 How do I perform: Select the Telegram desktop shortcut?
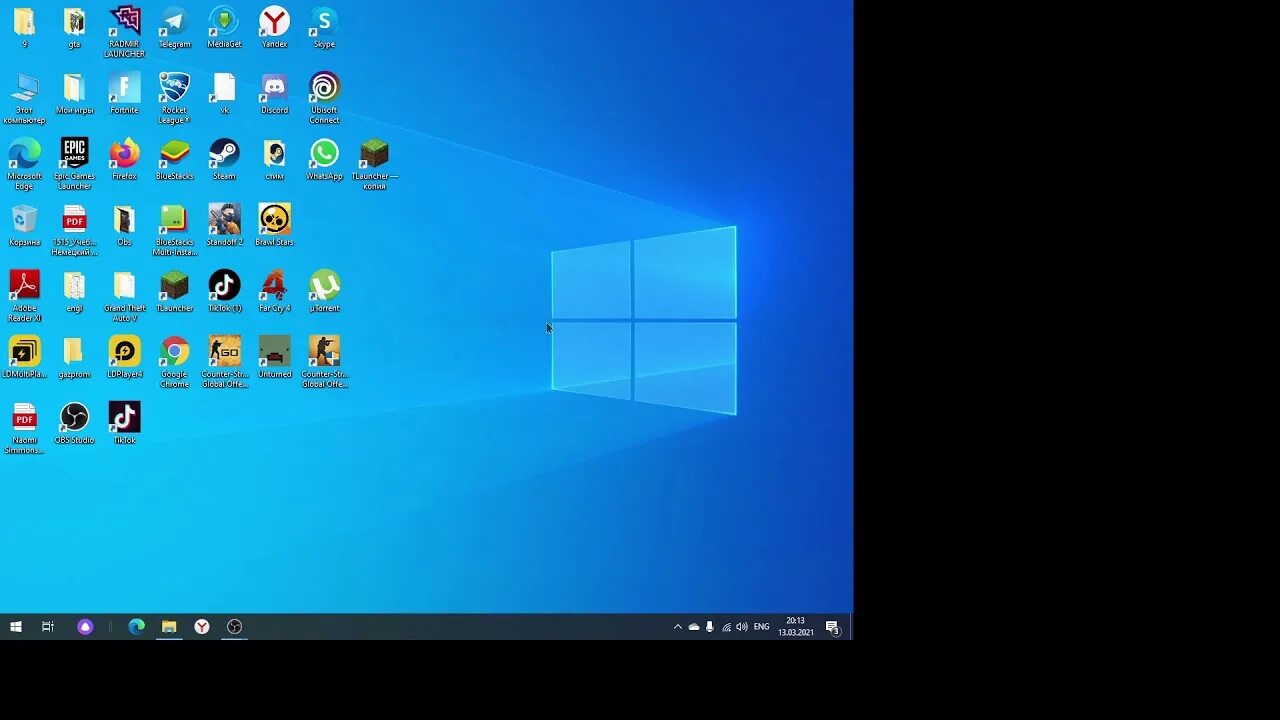(174, 27)
